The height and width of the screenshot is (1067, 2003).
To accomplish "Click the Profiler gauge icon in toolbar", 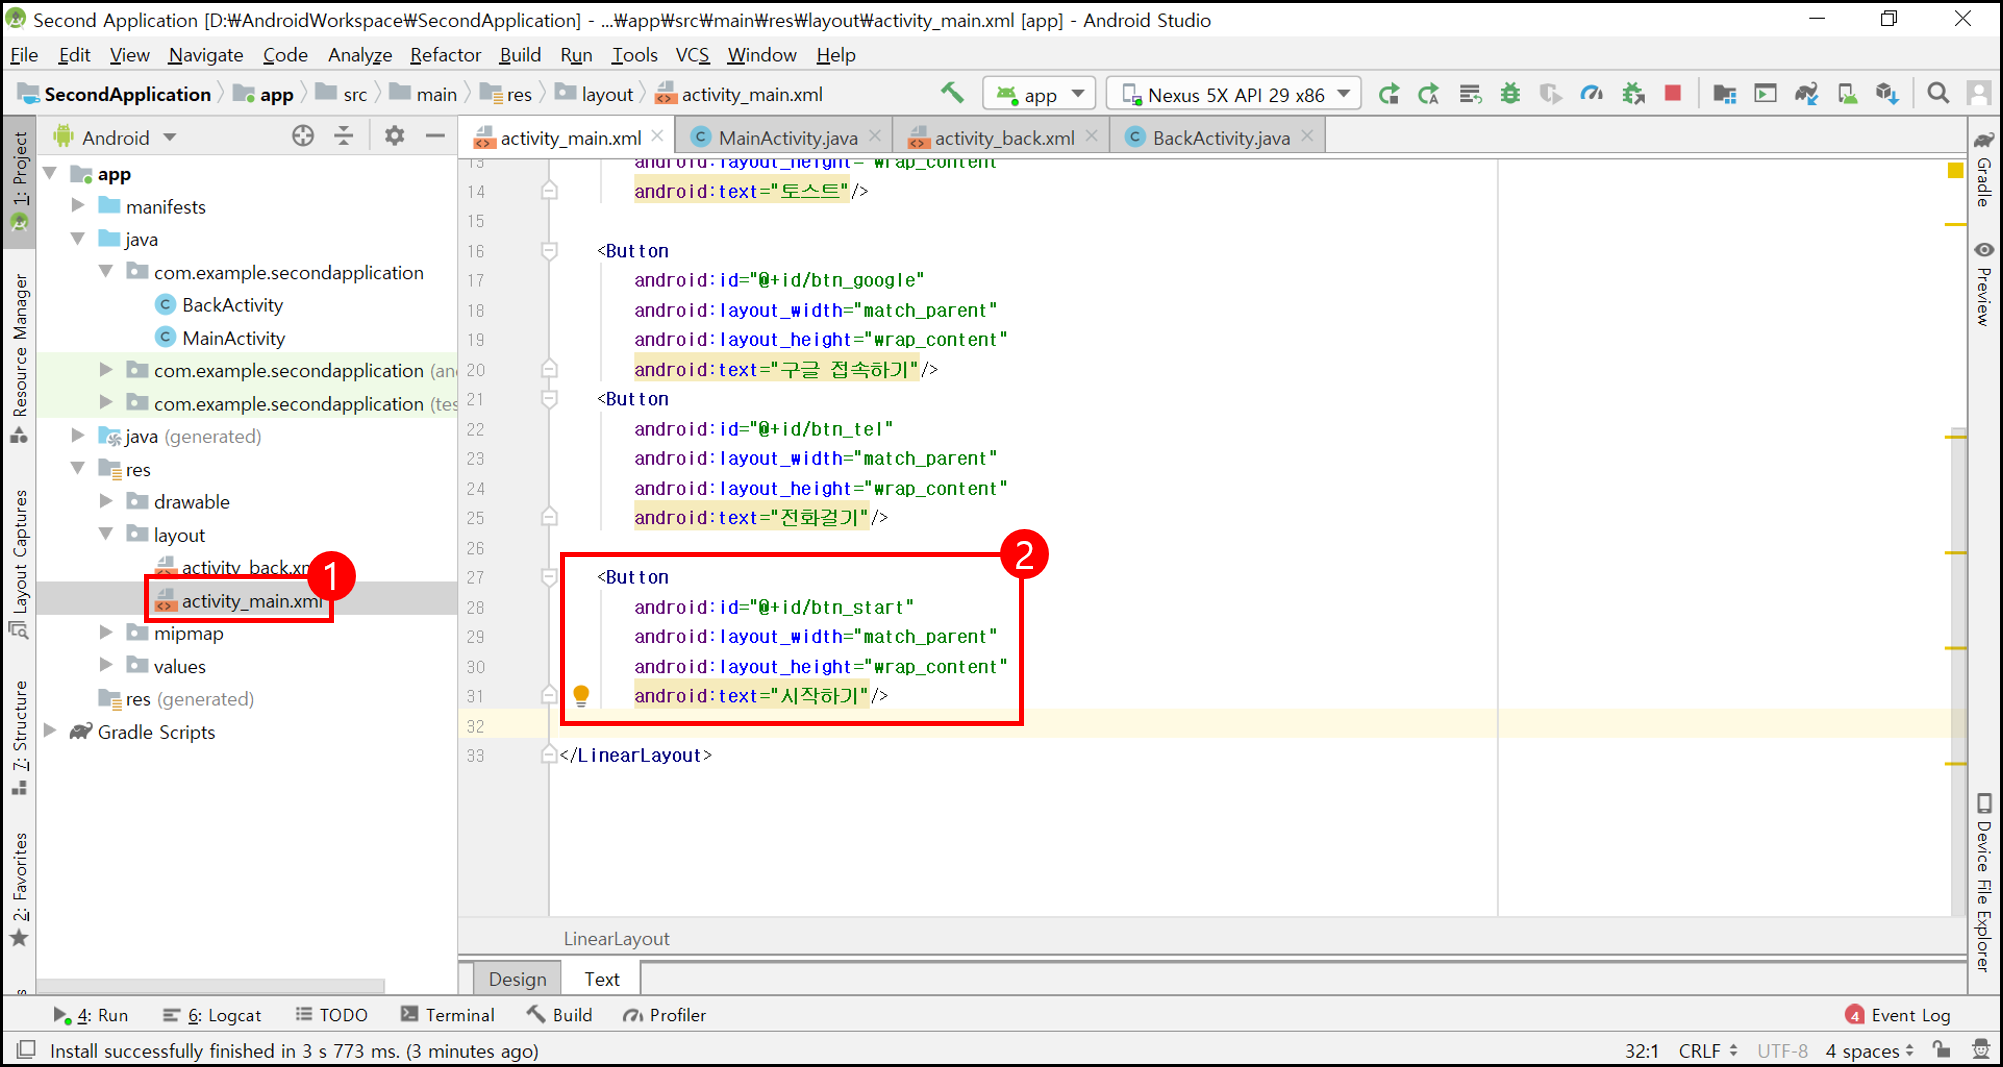I will pos(1593,93).
